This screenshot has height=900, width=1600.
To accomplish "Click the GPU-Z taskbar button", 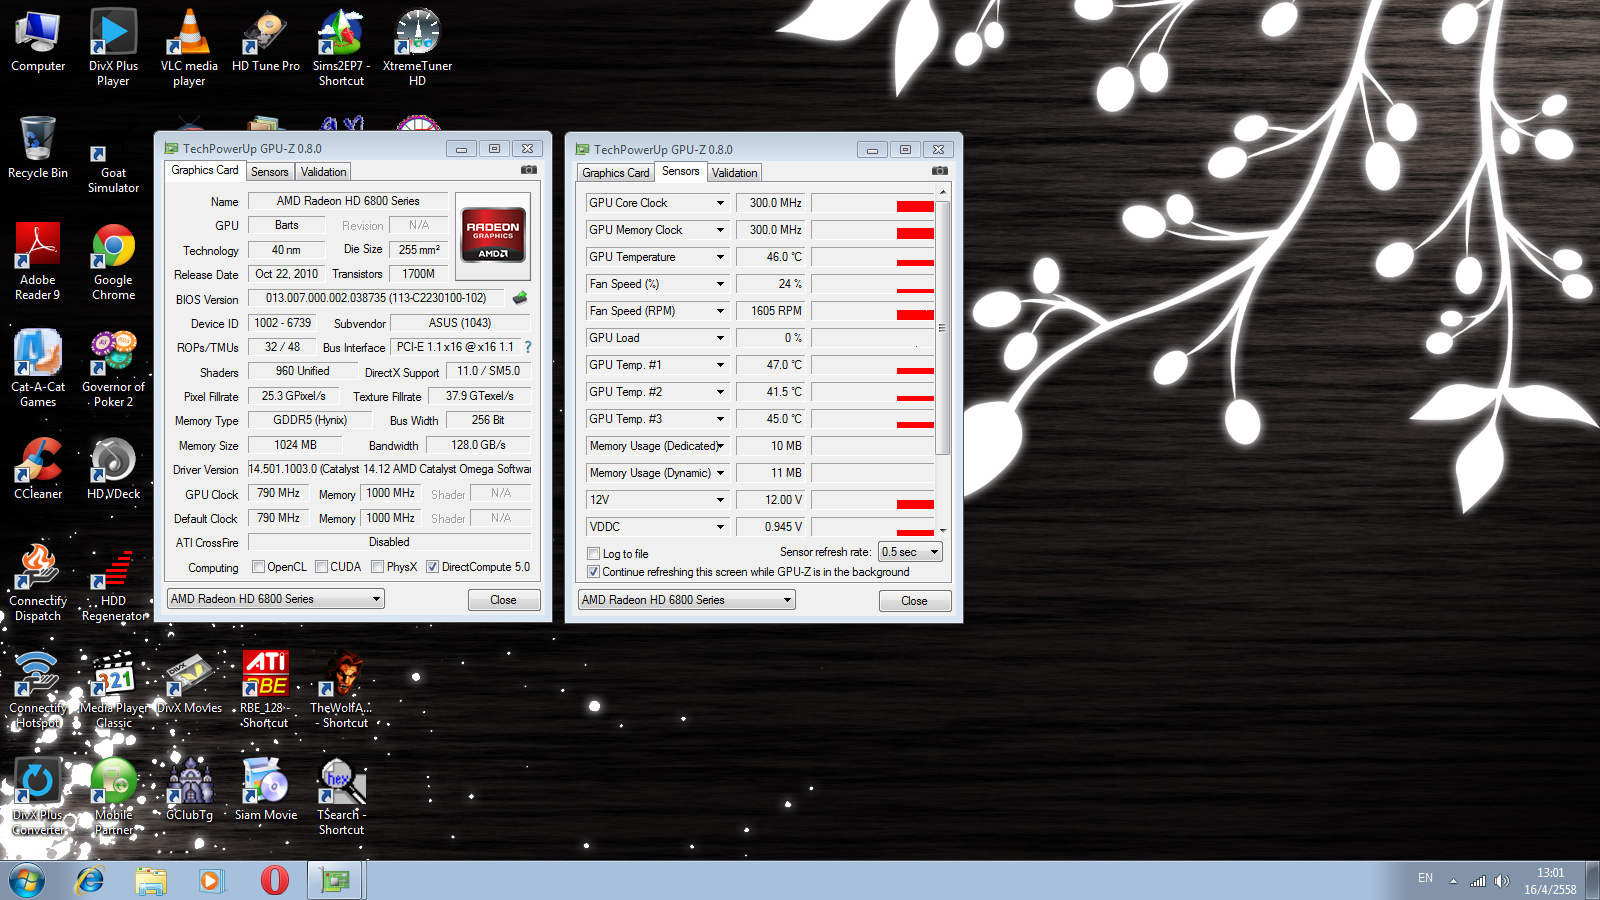I will pyautogui.click(x=335, y=880).
